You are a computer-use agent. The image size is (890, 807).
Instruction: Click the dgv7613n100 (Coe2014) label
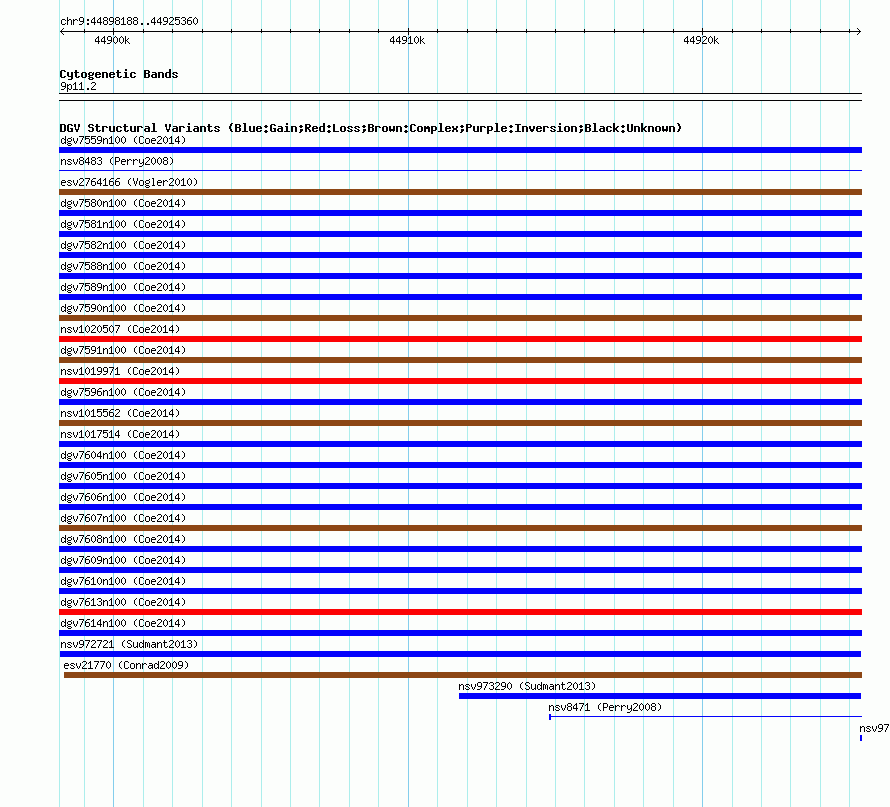coord(123,602)
